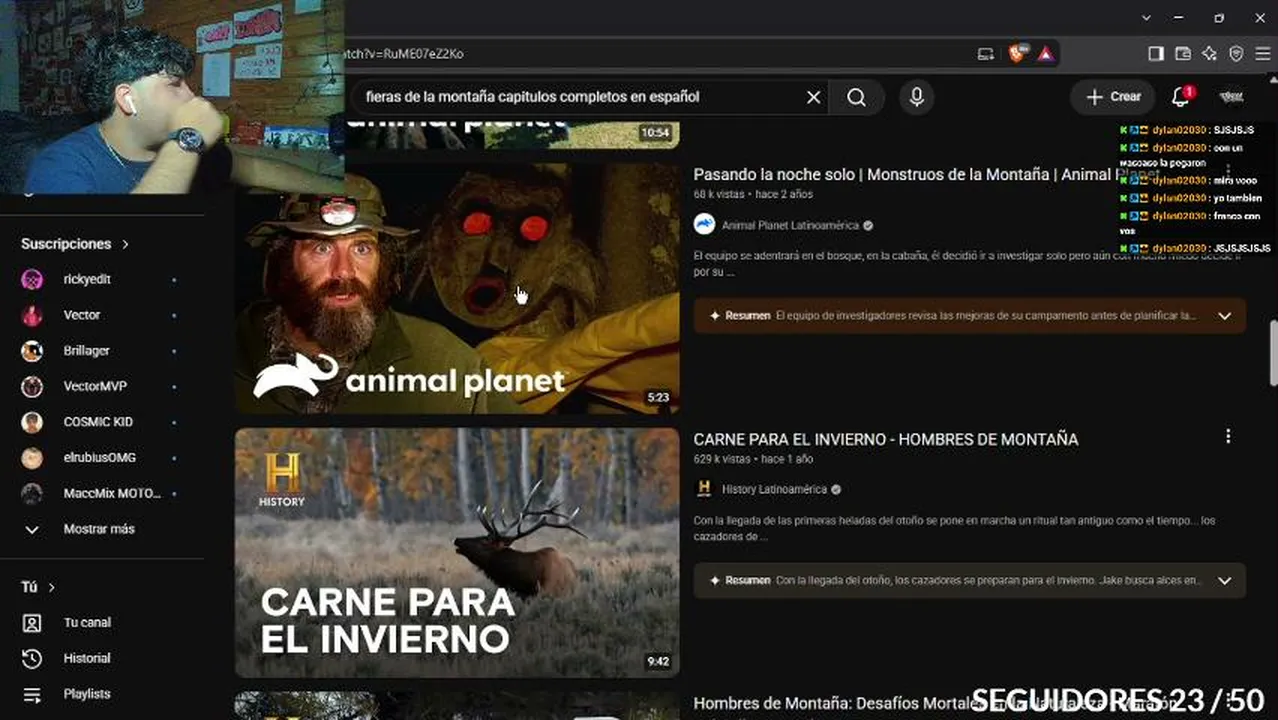The height and width of the screenshot is (720, 1278).
Task: Expand the Resumen under Carne para el invierno
Action: pyautogui.click(x=1224, y=581)
